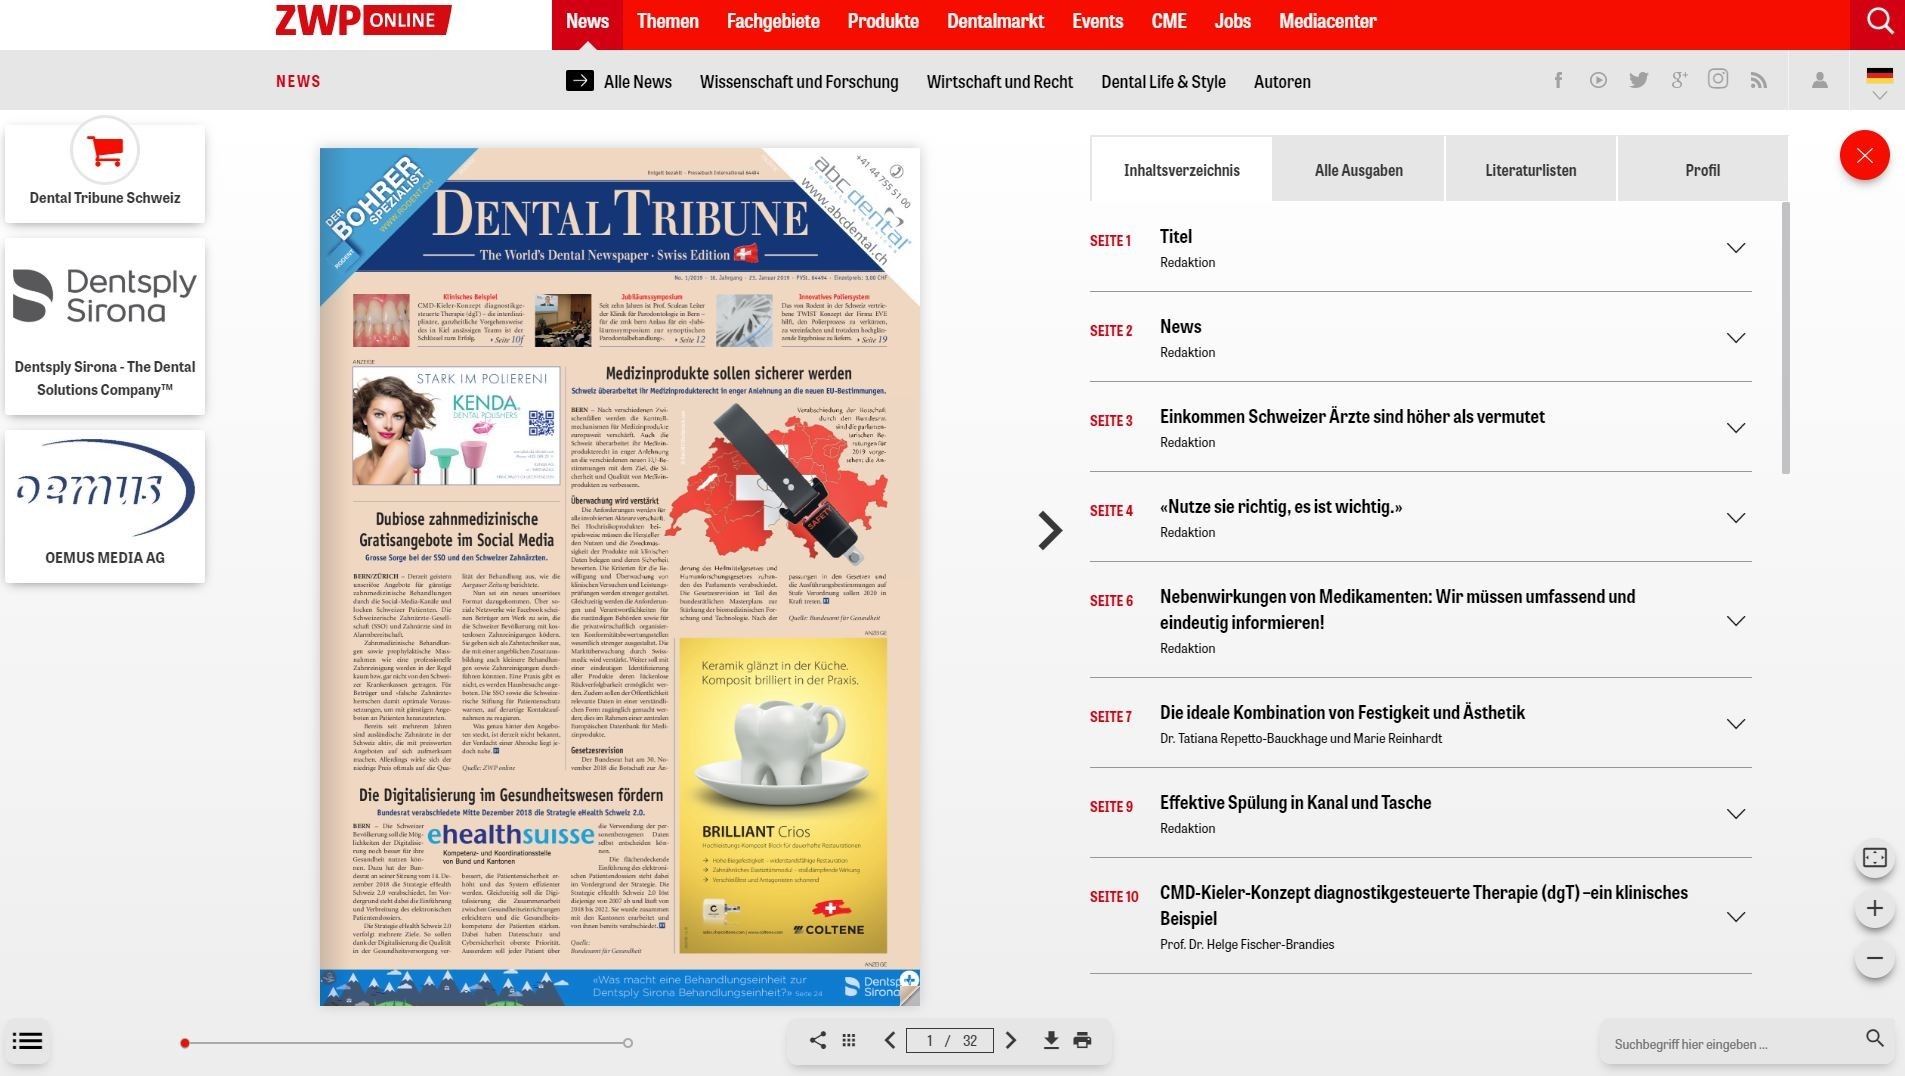Go to previous page in the toolbar

889,1040
